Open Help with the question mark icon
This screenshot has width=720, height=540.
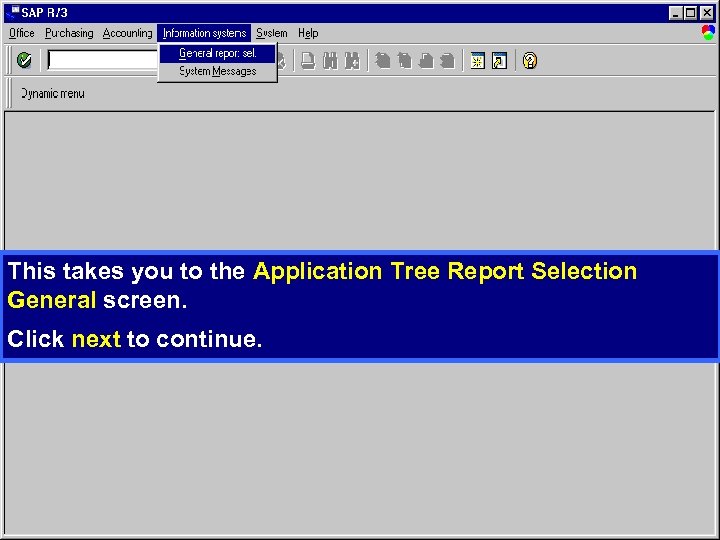click(x=529, y=61)
